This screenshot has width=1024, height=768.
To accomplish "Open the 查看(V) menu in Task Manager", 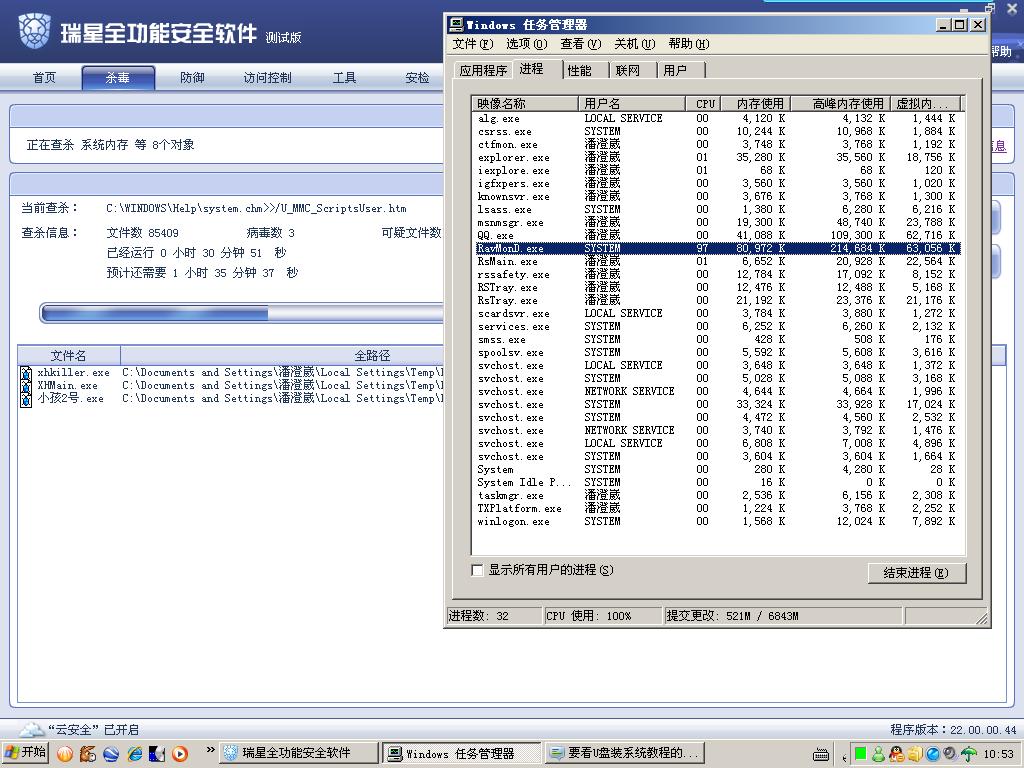I will 581,44.
